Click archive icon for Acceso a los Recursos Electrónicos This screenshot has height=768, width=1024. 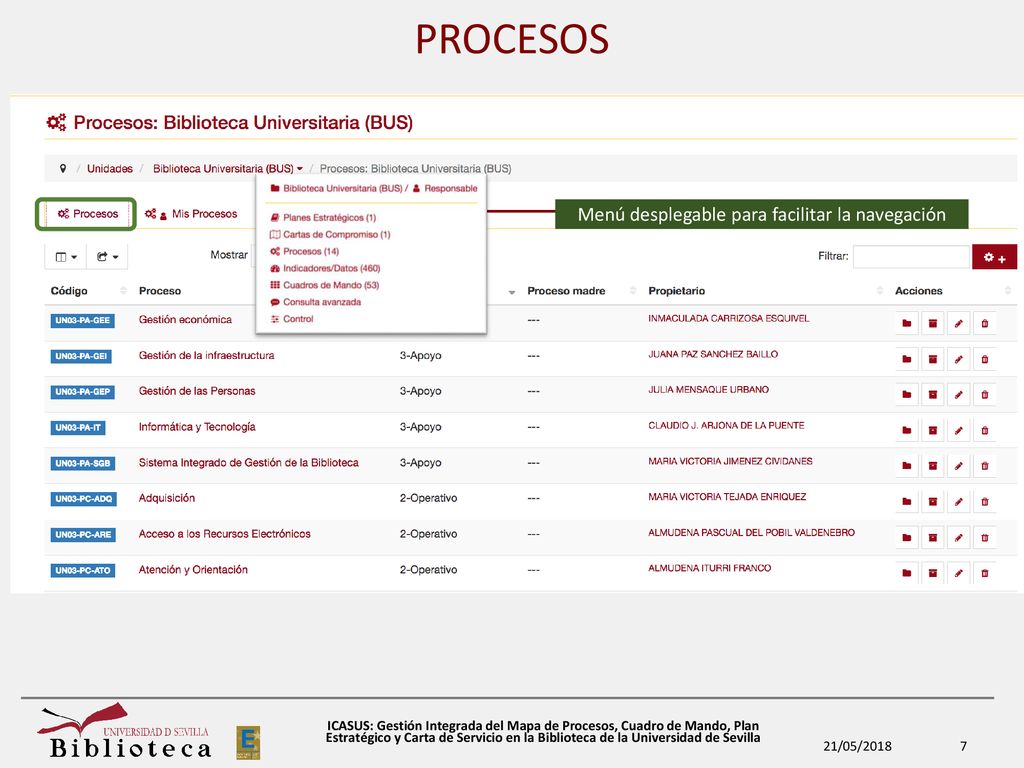coord(933,537)
